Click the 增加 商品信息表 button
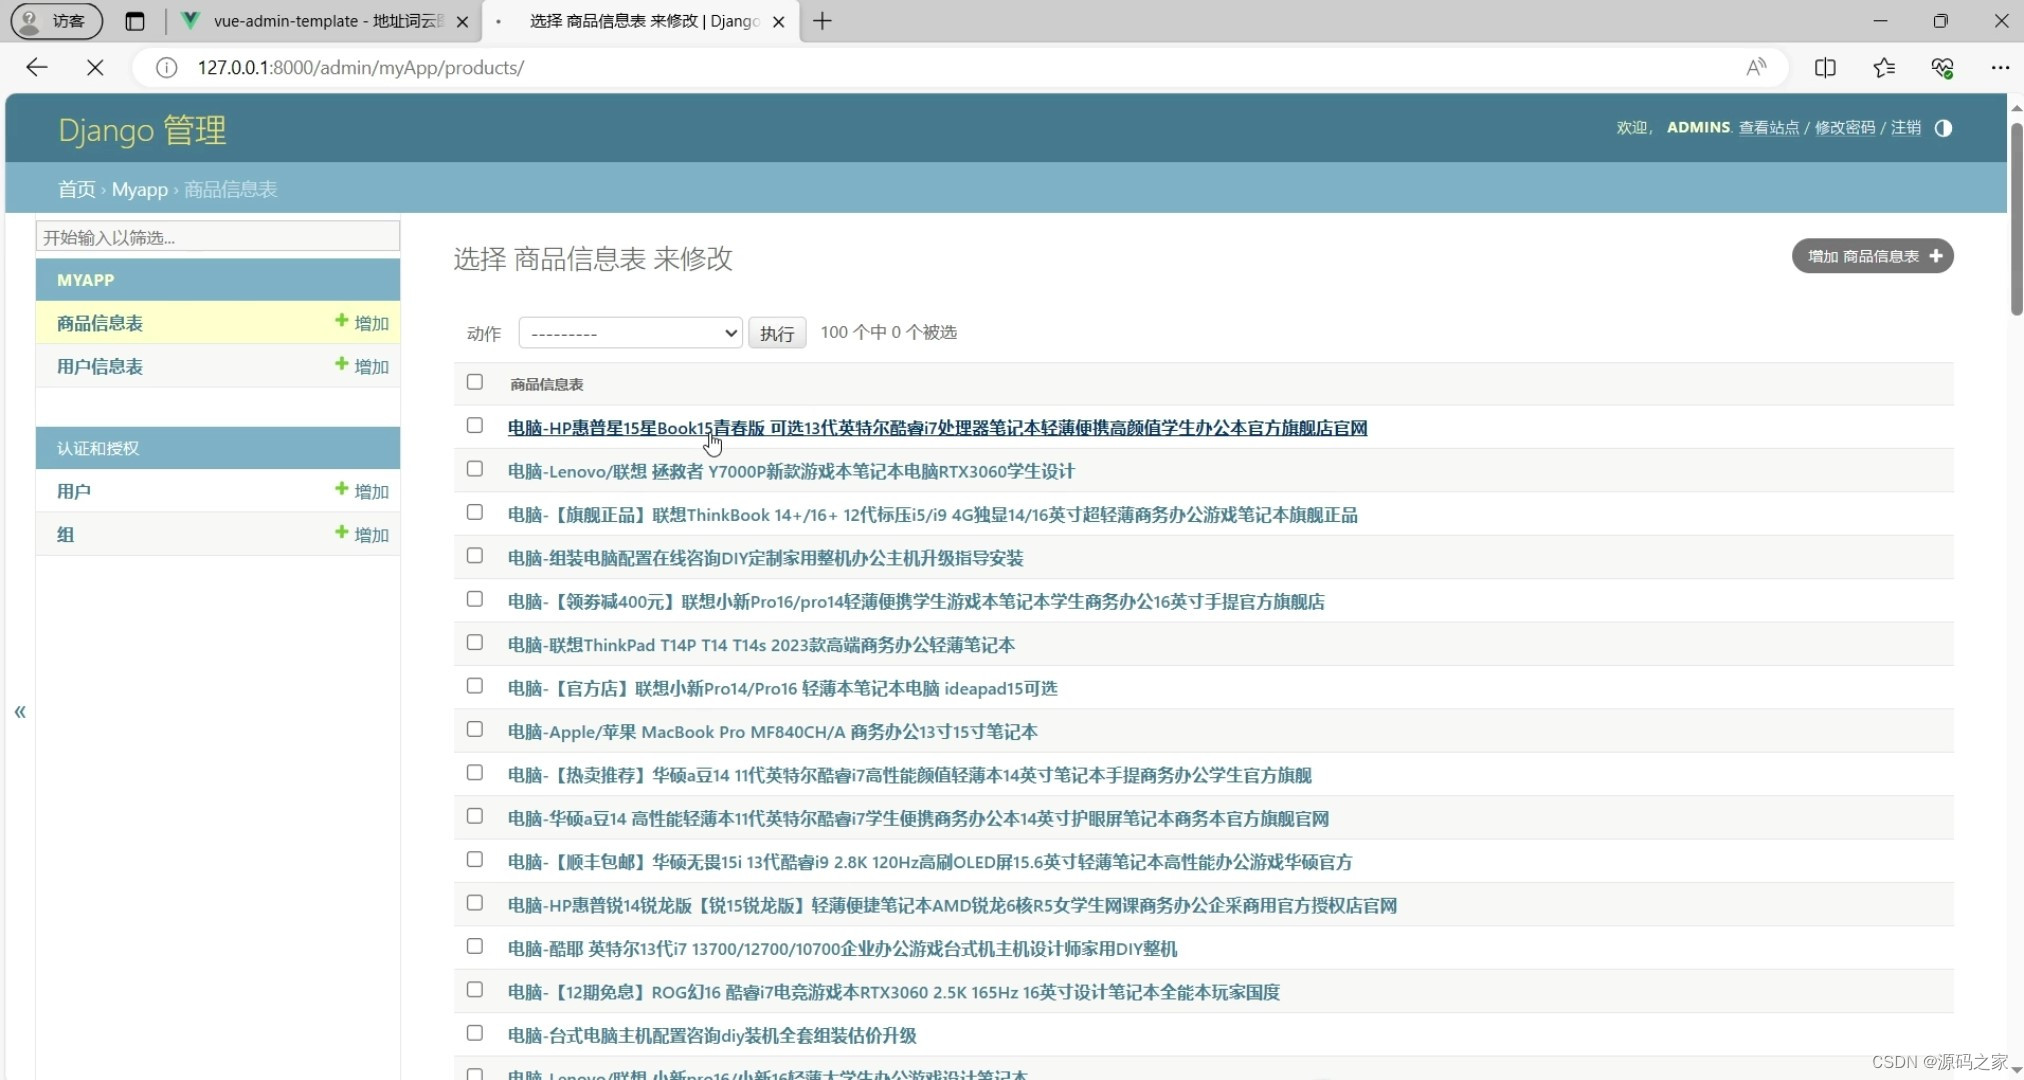This screenshot has height=1080, width=2024. pos(1872,256)
